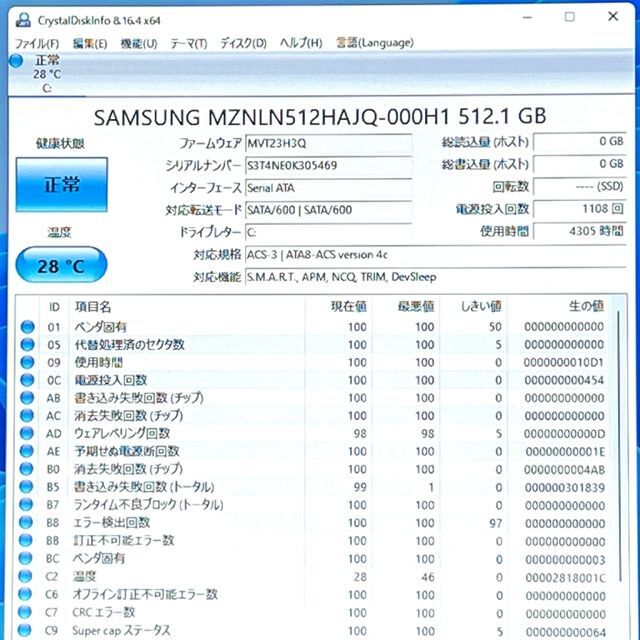Maximize the CrystalDiskInfo window
The height and width of the screenshot is (640, 640).
570,17
